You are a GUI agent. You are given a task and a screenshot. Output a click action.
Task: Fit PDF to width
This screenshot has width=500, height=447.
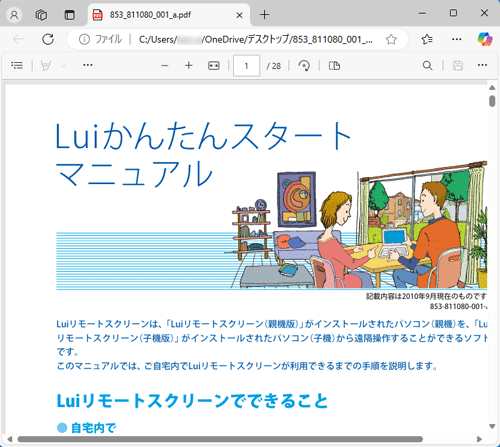click(214, 66)
